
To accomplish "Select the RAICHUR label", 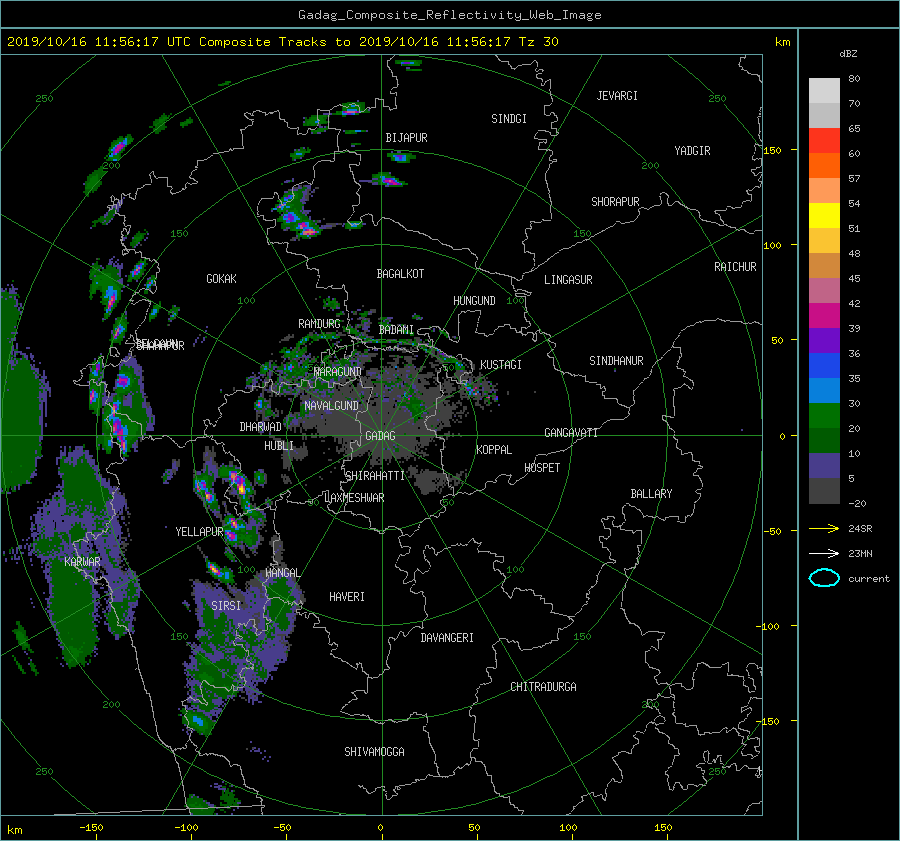I will pos(735,267).
